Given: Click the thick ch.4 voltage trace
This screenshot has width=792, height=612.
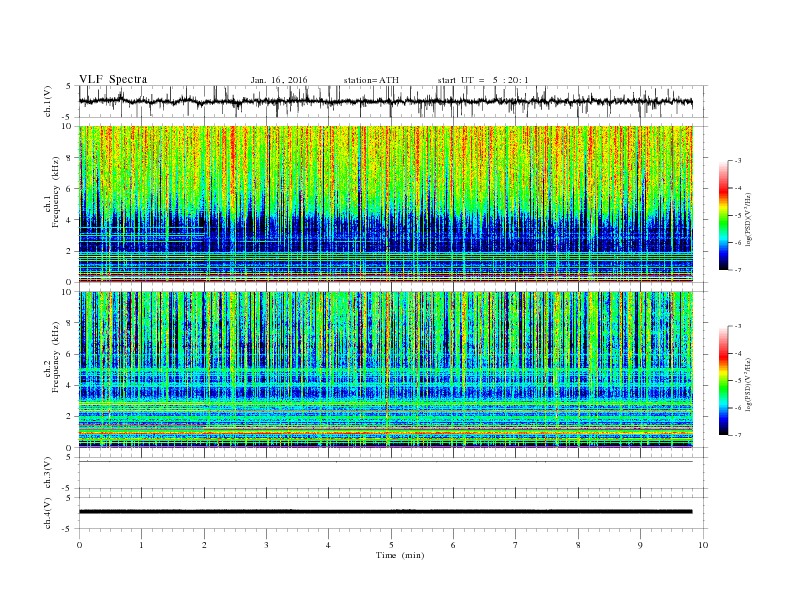Looking at the screenshot, I should coord(385,512).
